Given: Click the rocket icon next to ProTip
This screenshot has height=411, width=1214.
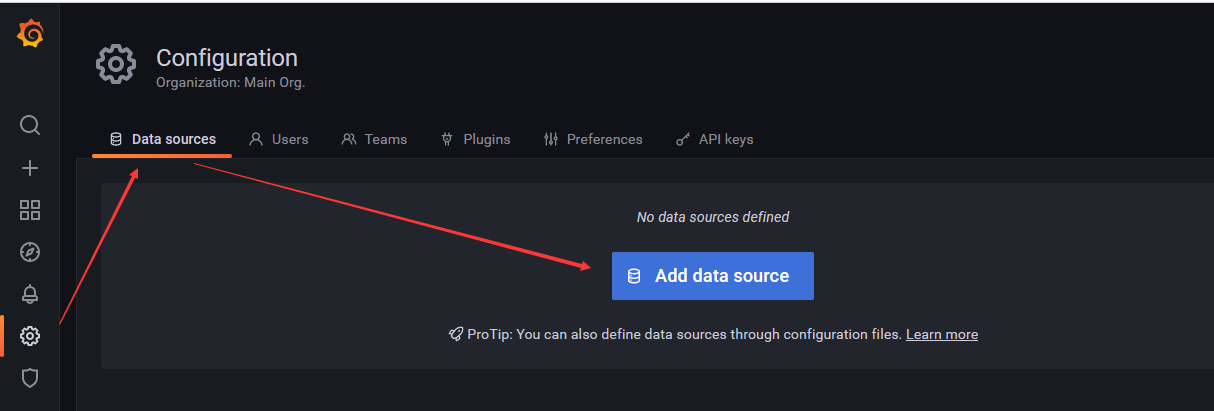Looking at the screenshot, I should tap(455, 334).
